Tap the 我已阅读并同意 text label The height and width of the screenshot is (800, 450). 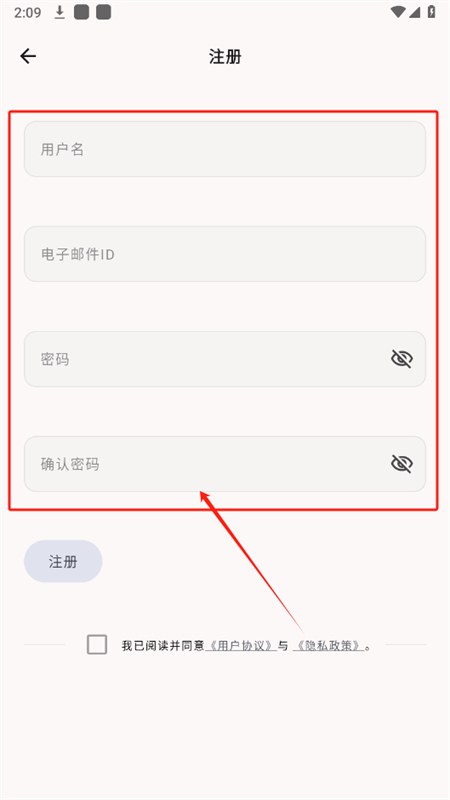tap(163, 645)
